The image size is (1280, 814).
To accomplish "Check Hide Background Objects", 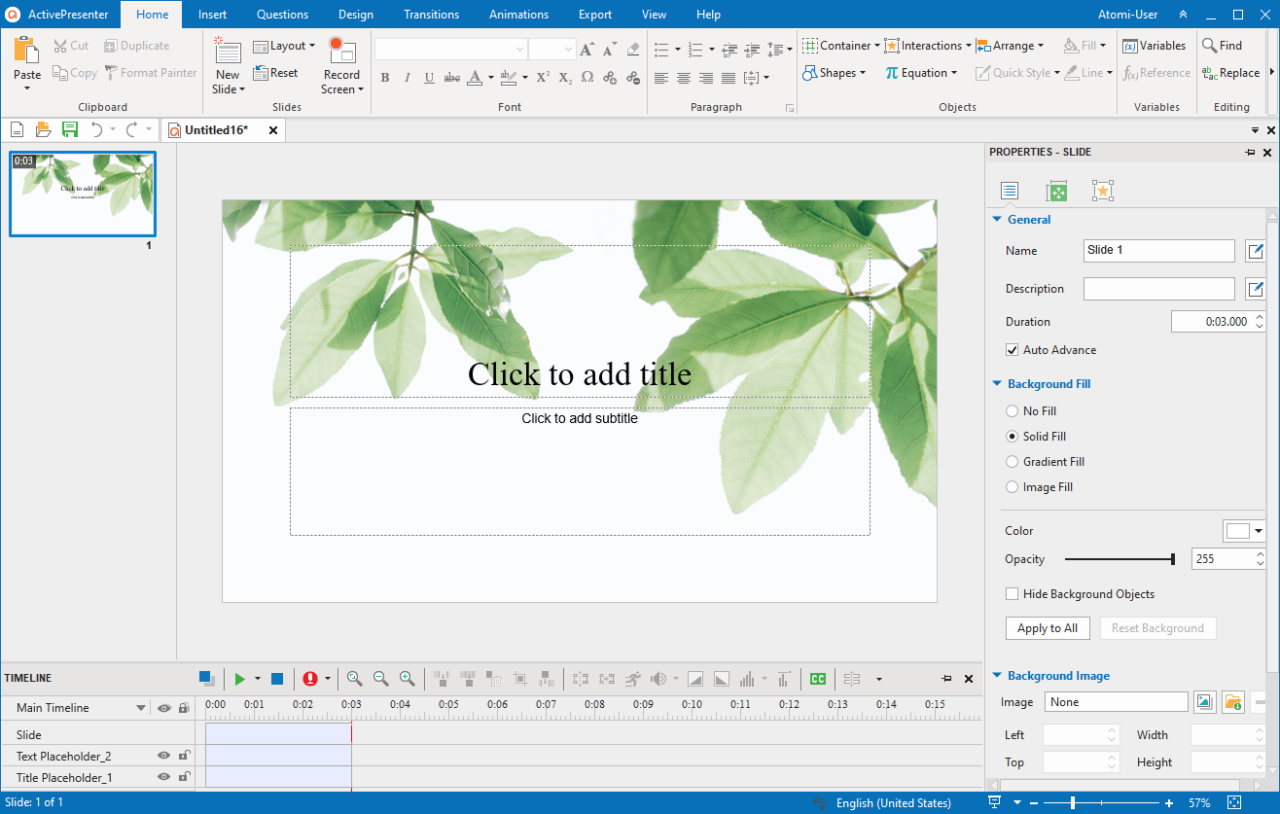I will [x=1012, y=593].
